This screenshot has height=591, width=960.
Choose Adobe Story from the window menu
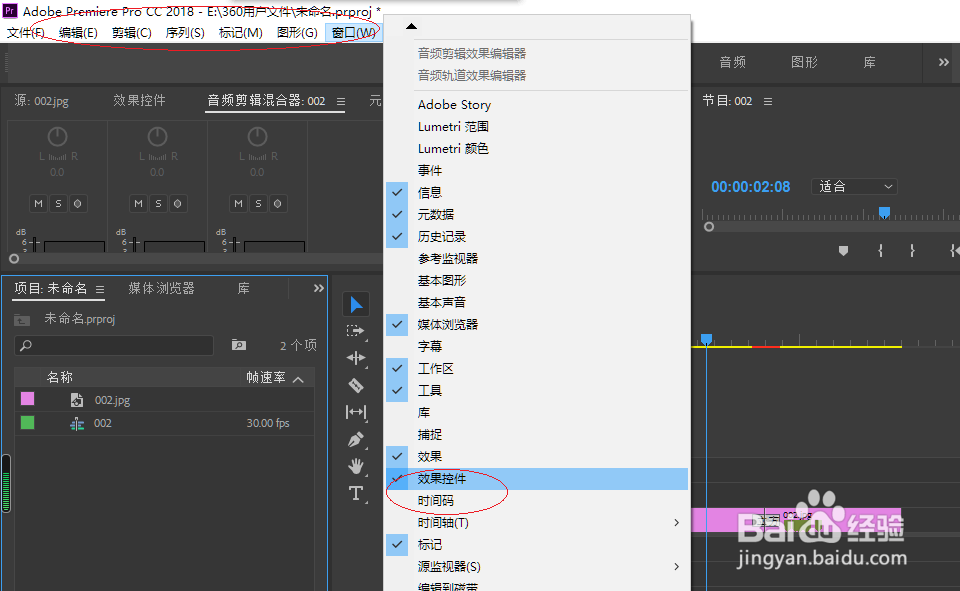pyautogui.click(x=537, y=104)
